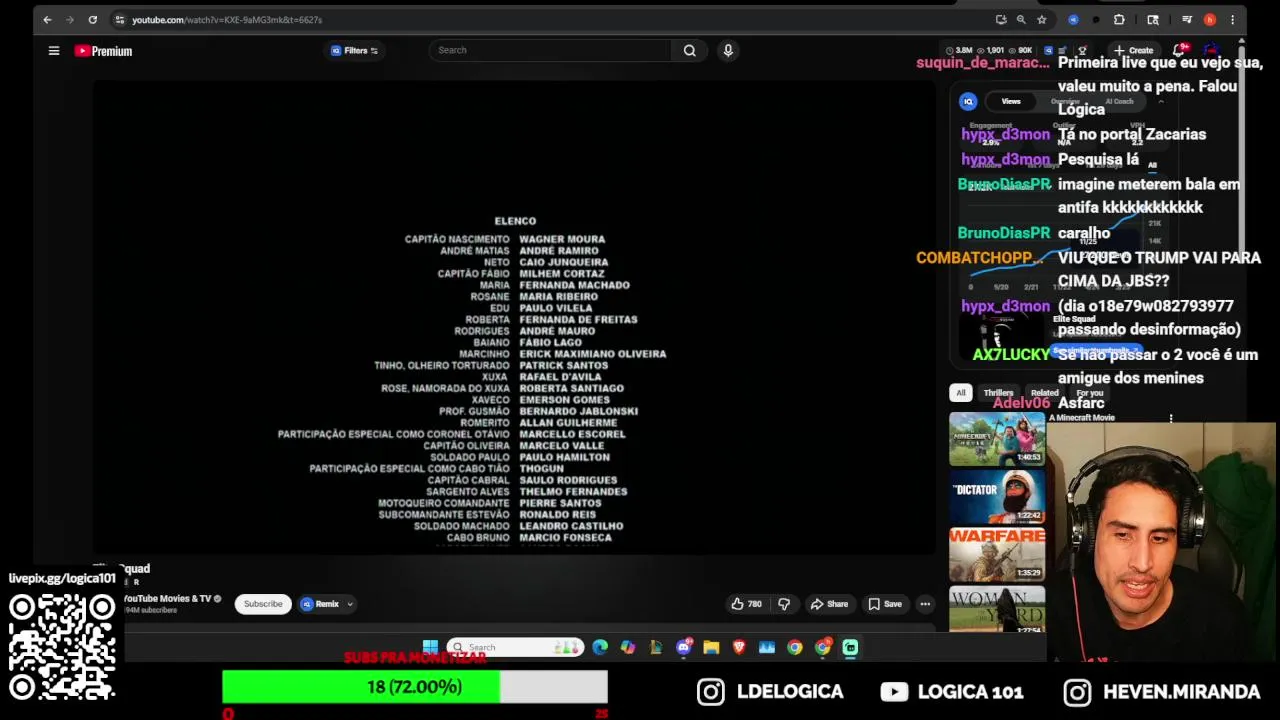Open Copilot from the taskbar
The image size is (1280, 720).
[x=628, y=647]
